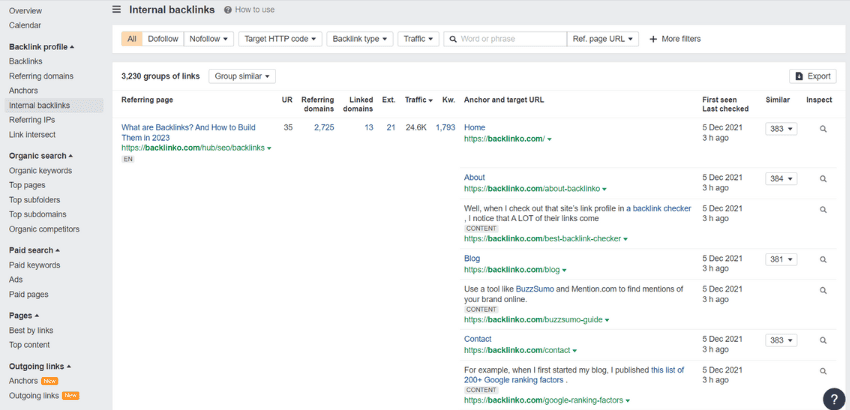The width and height of the screenshot is (850, 410).
Task: Open Top pages report
Action: pos(27,185)
